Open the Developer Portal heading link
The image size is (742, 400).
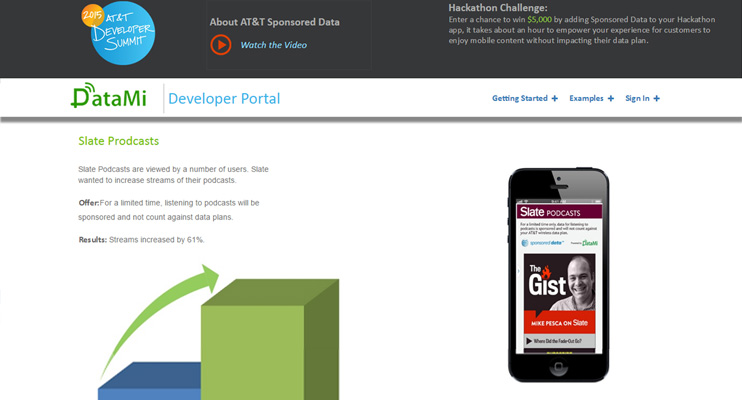224,98
